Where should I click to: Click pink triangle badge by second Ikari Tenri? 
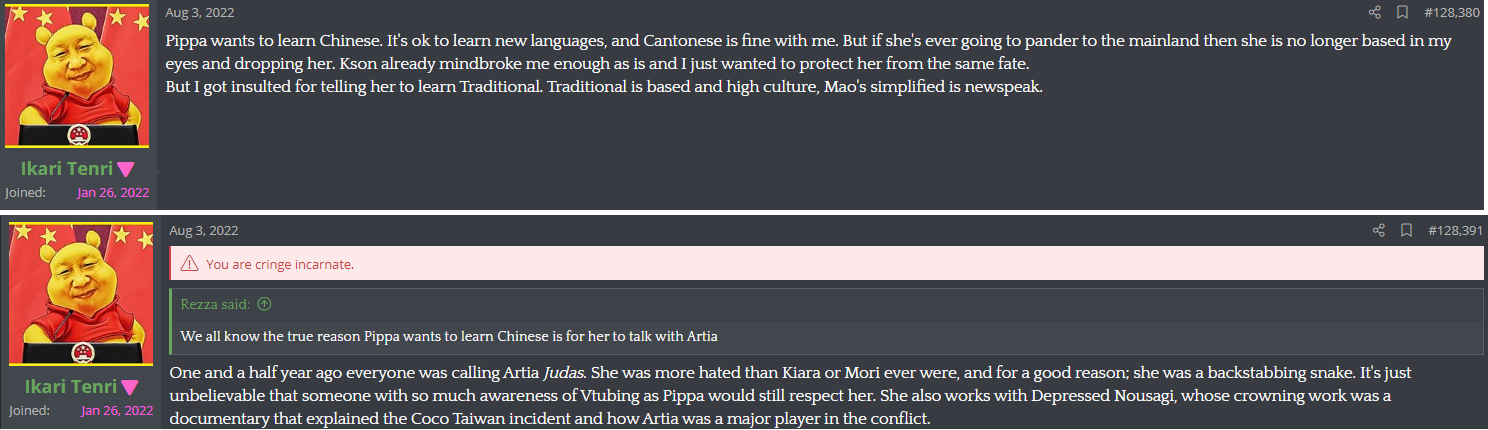[x=129, y=387]
